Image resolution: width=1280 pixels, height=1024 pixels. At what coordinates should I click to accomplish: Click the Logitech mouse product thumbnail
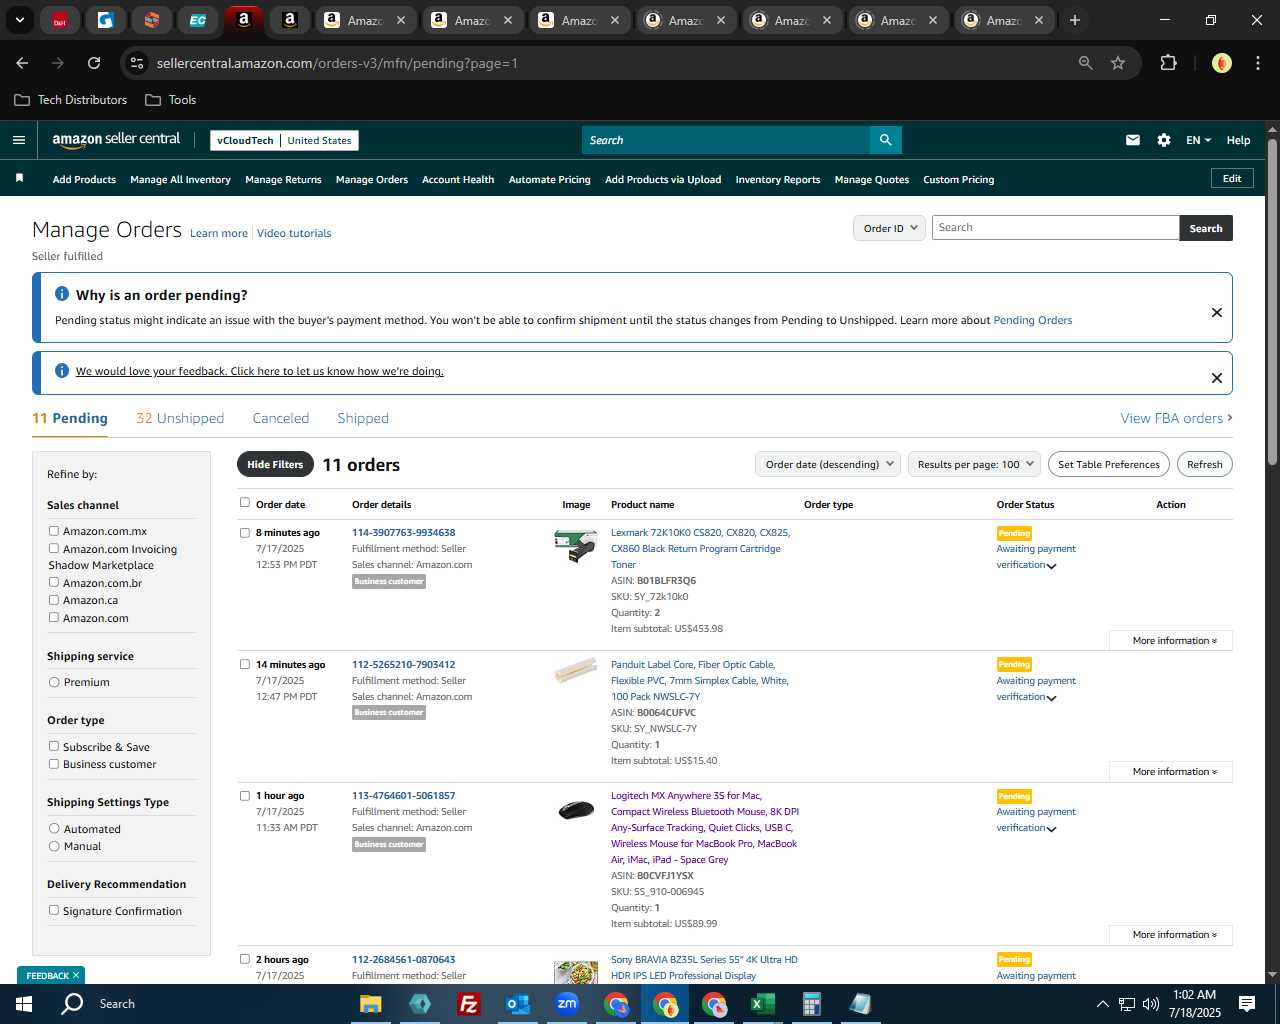click(575, 809)
